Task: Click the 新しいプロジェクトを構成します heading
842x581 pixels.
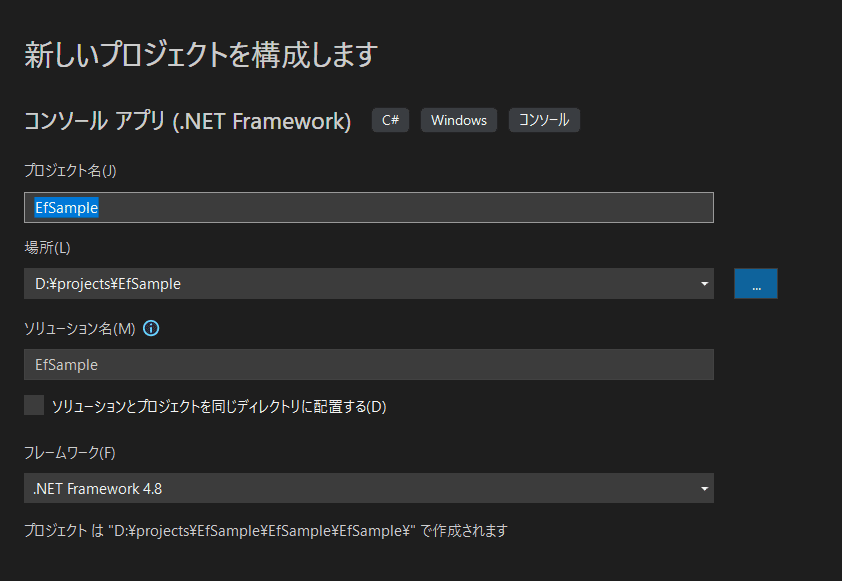Action: tap(200, 54)
